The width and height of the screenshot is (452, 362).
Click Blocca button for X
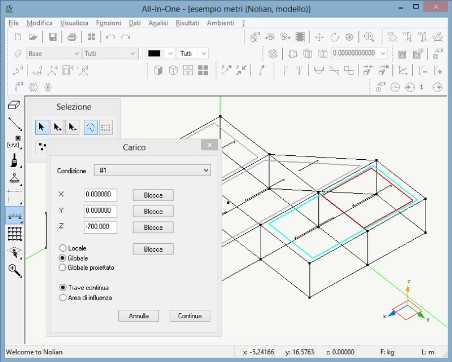[153, 195]
